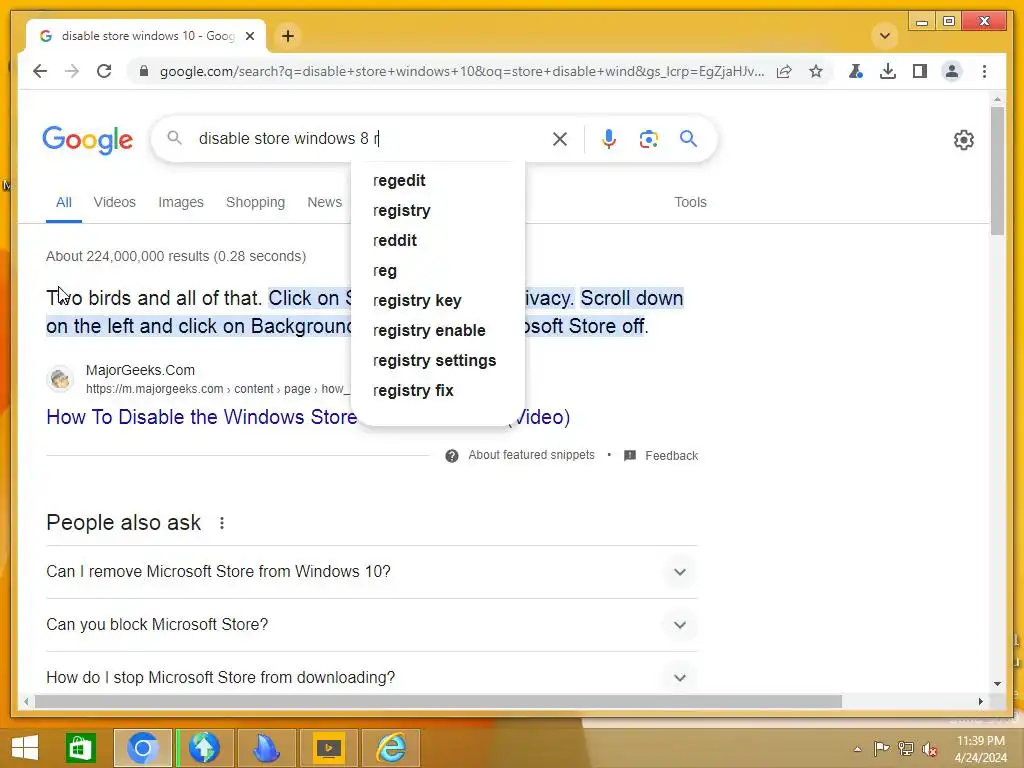Click the network tray icon

click(906, 748)
